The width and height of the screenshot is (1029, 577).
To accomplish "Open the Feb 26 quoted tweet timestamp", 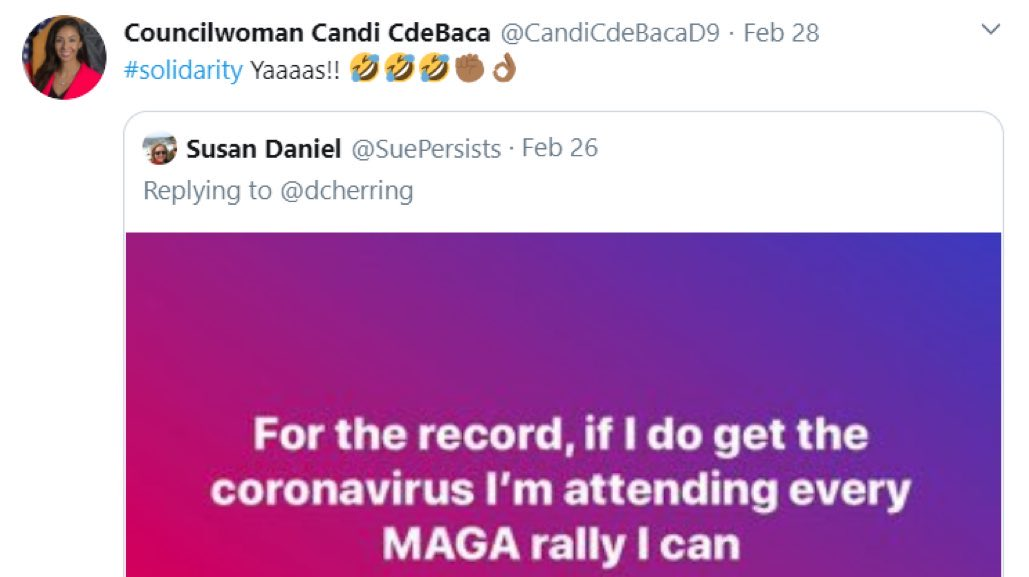I will tap(560, 148).
